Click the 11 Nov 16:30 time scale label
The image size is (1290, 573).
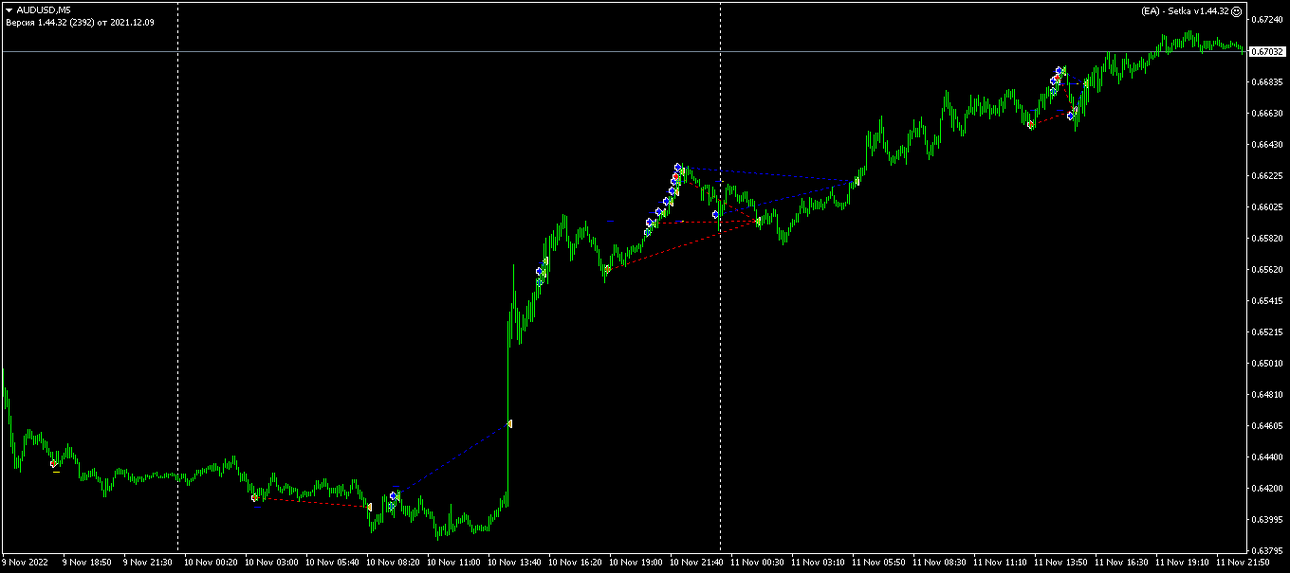coord(1124,562)
